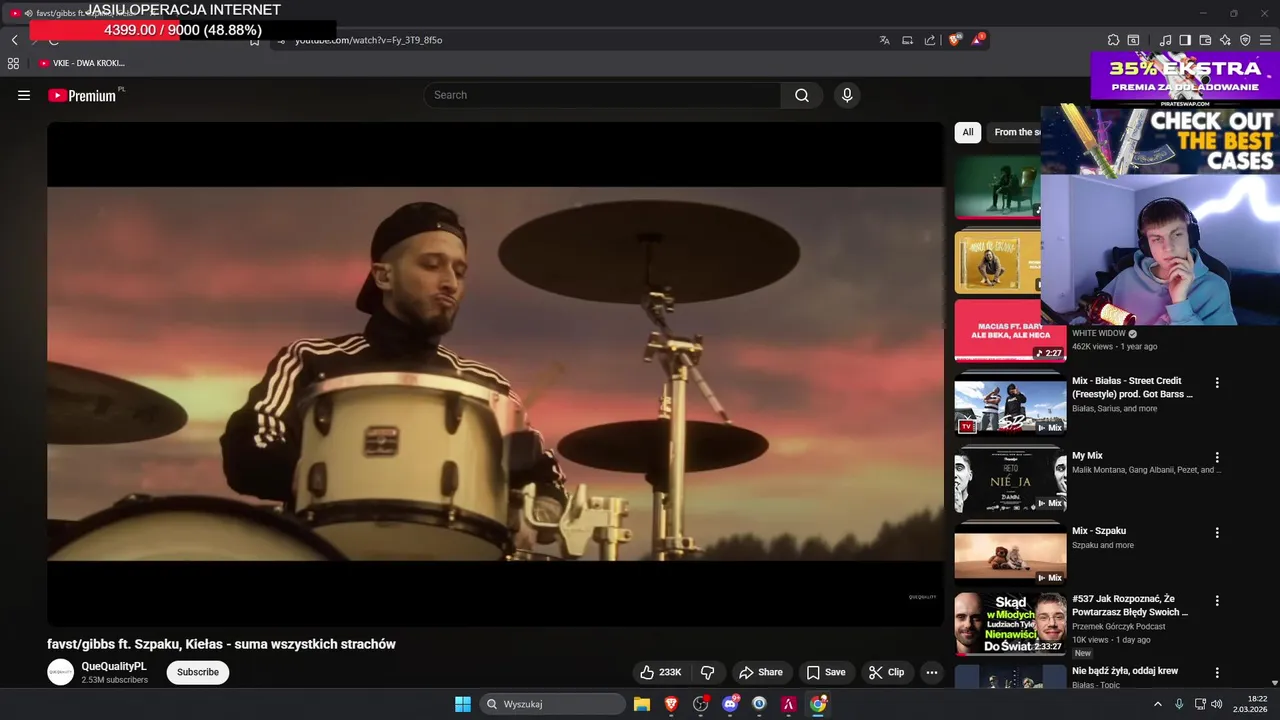Click the video player to pause playback
This screenshot has height=720, width=1280.
495,374
